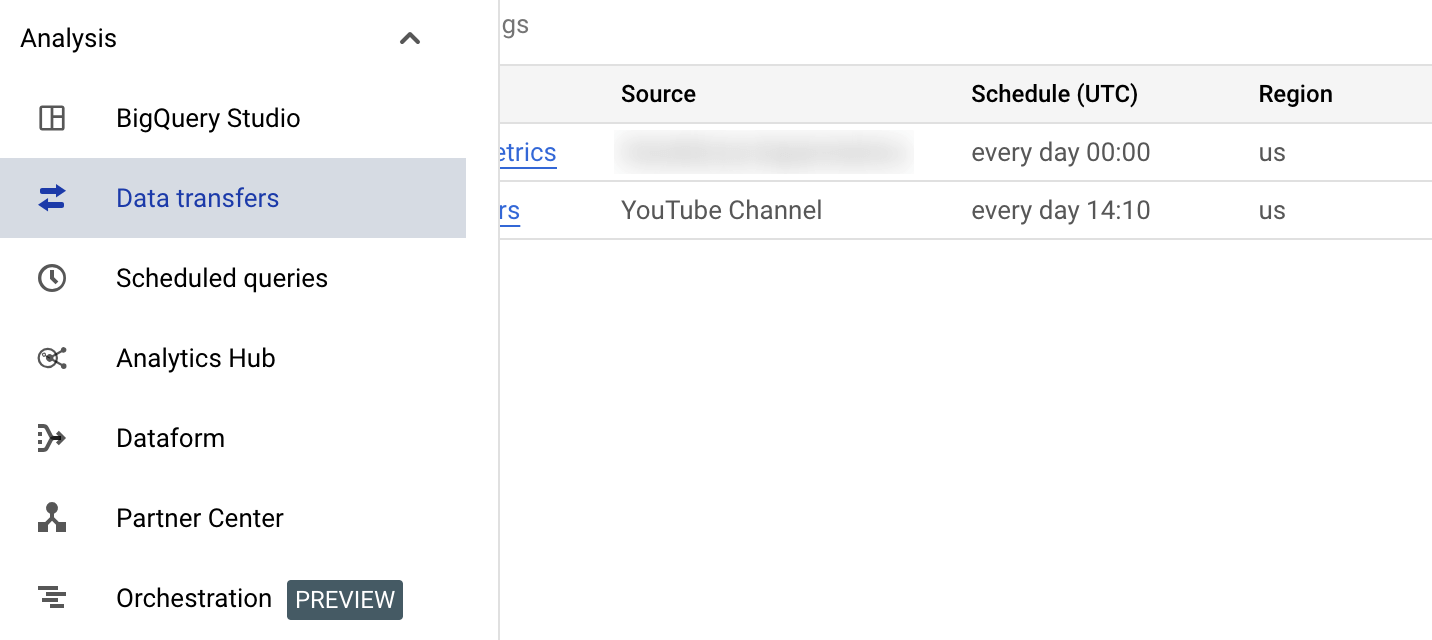Viewport: 1432px width, 640px height.
Task: Click the Analytics Hub icon
Action: 52,358
